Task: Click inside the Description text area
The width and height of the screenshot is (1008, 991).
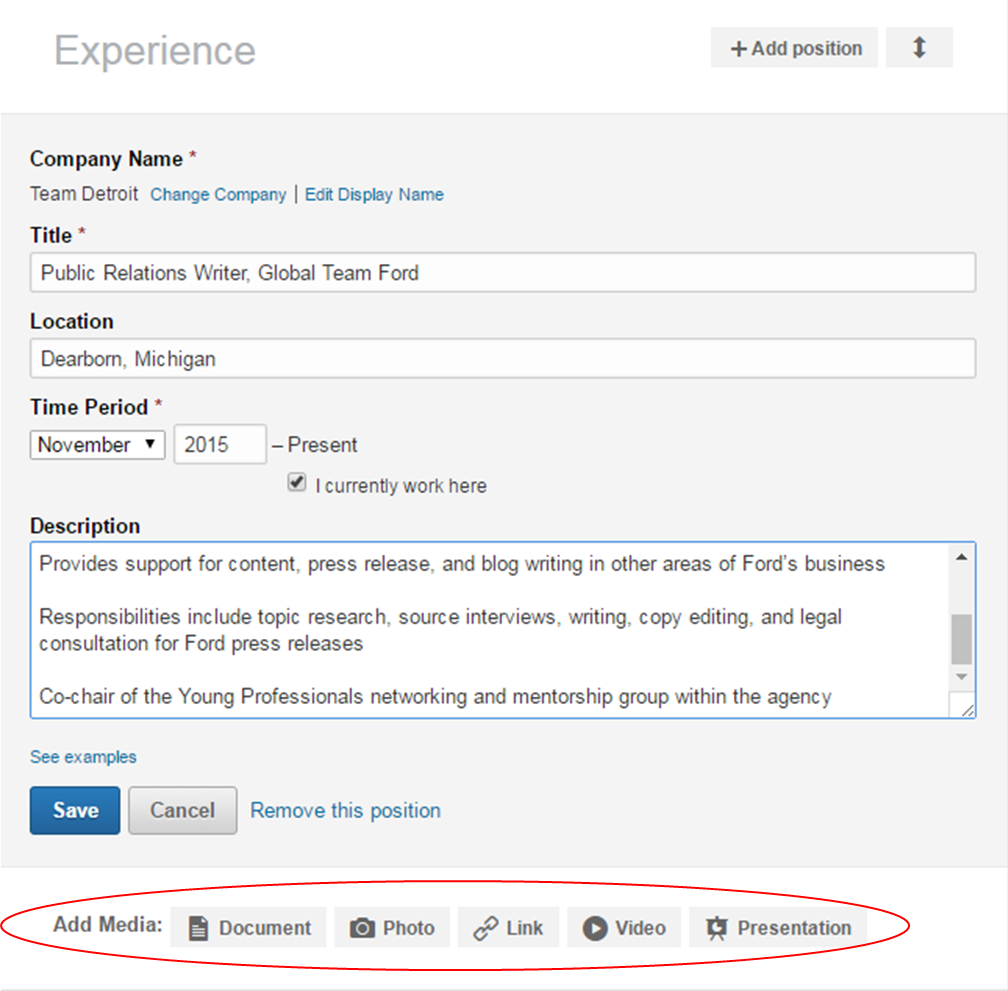Action: coord(489,630)
